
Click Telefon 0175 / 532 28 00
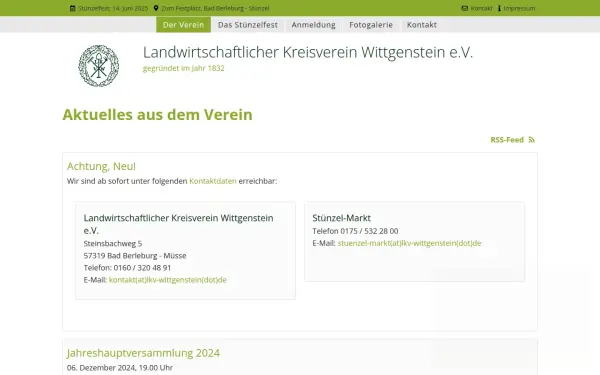coord(355,231)
